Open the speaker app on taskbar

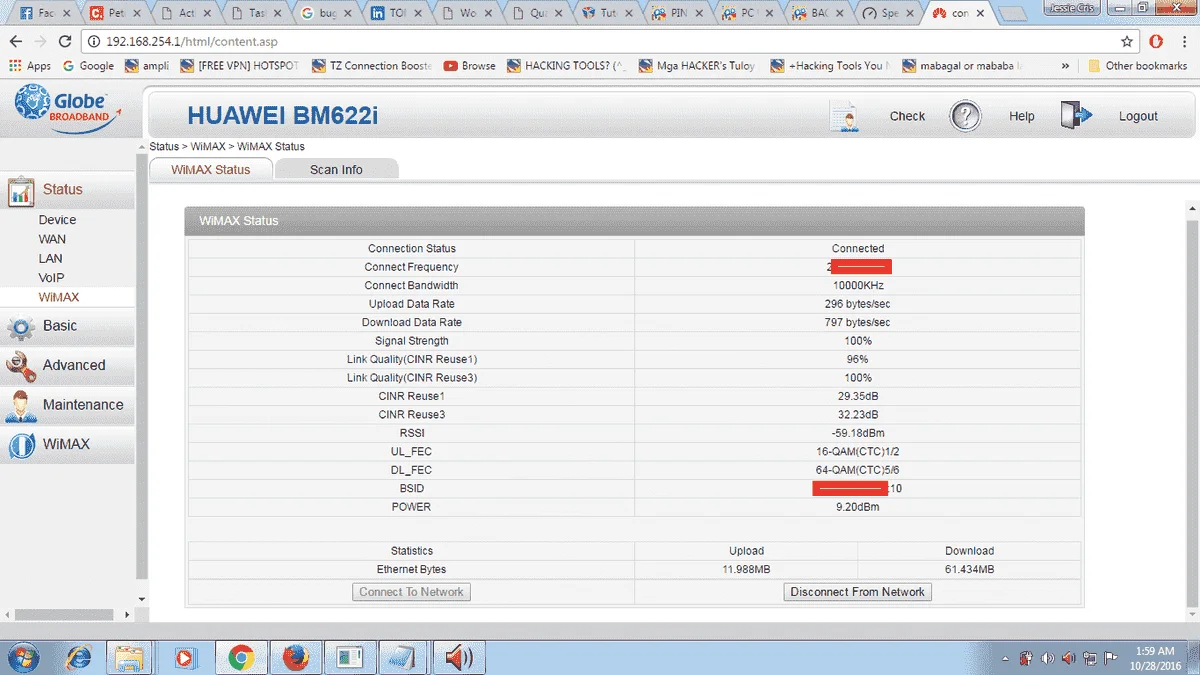tap(458, 657)
